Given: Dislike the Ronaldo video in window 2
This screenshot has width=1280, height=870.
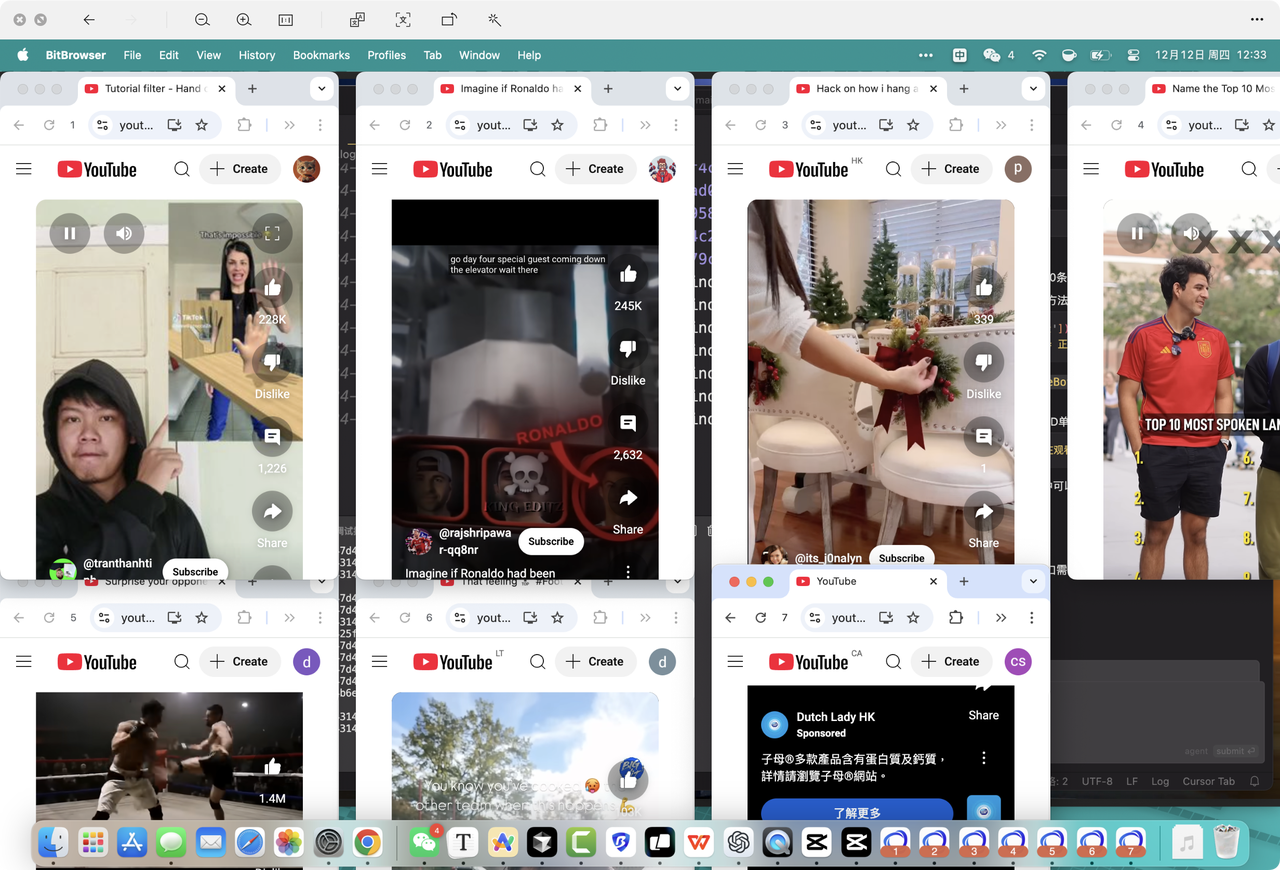Looking at the screenshot, I should coord(628,349).
